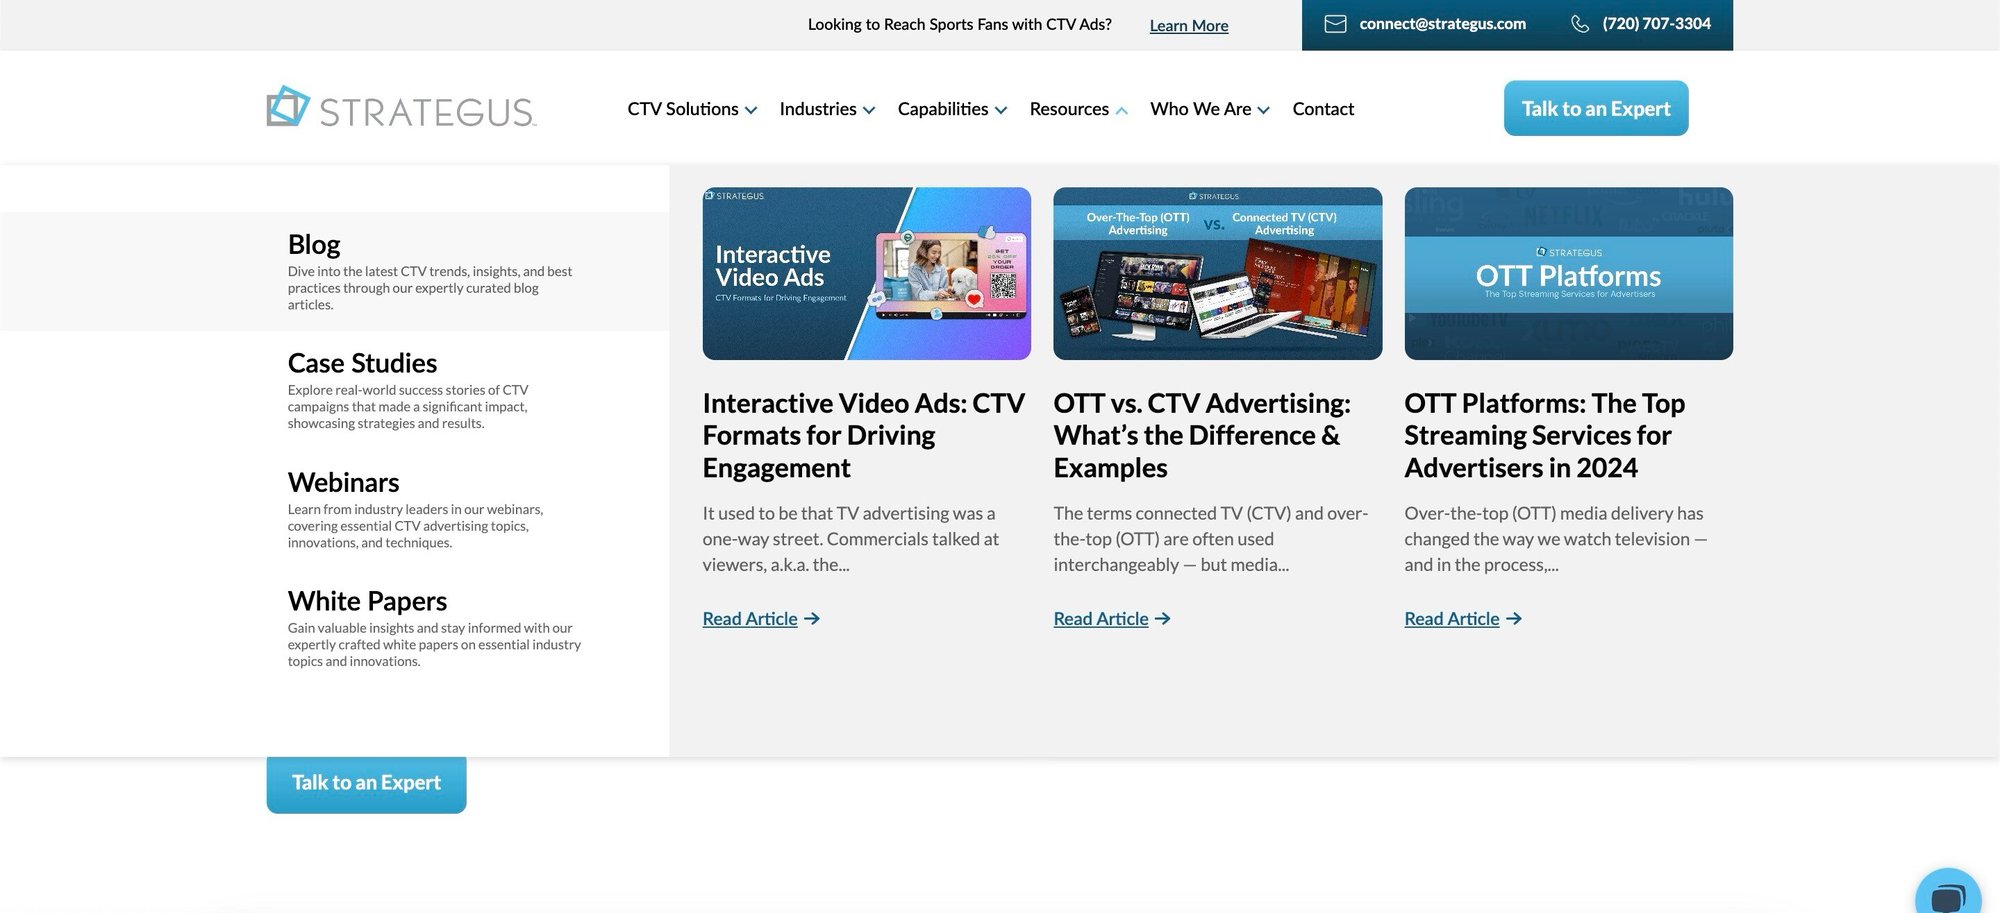The height and width of the screenshot is (913, 2000).
Task: Follow the Learn More link
Action: click(1188, 25)
